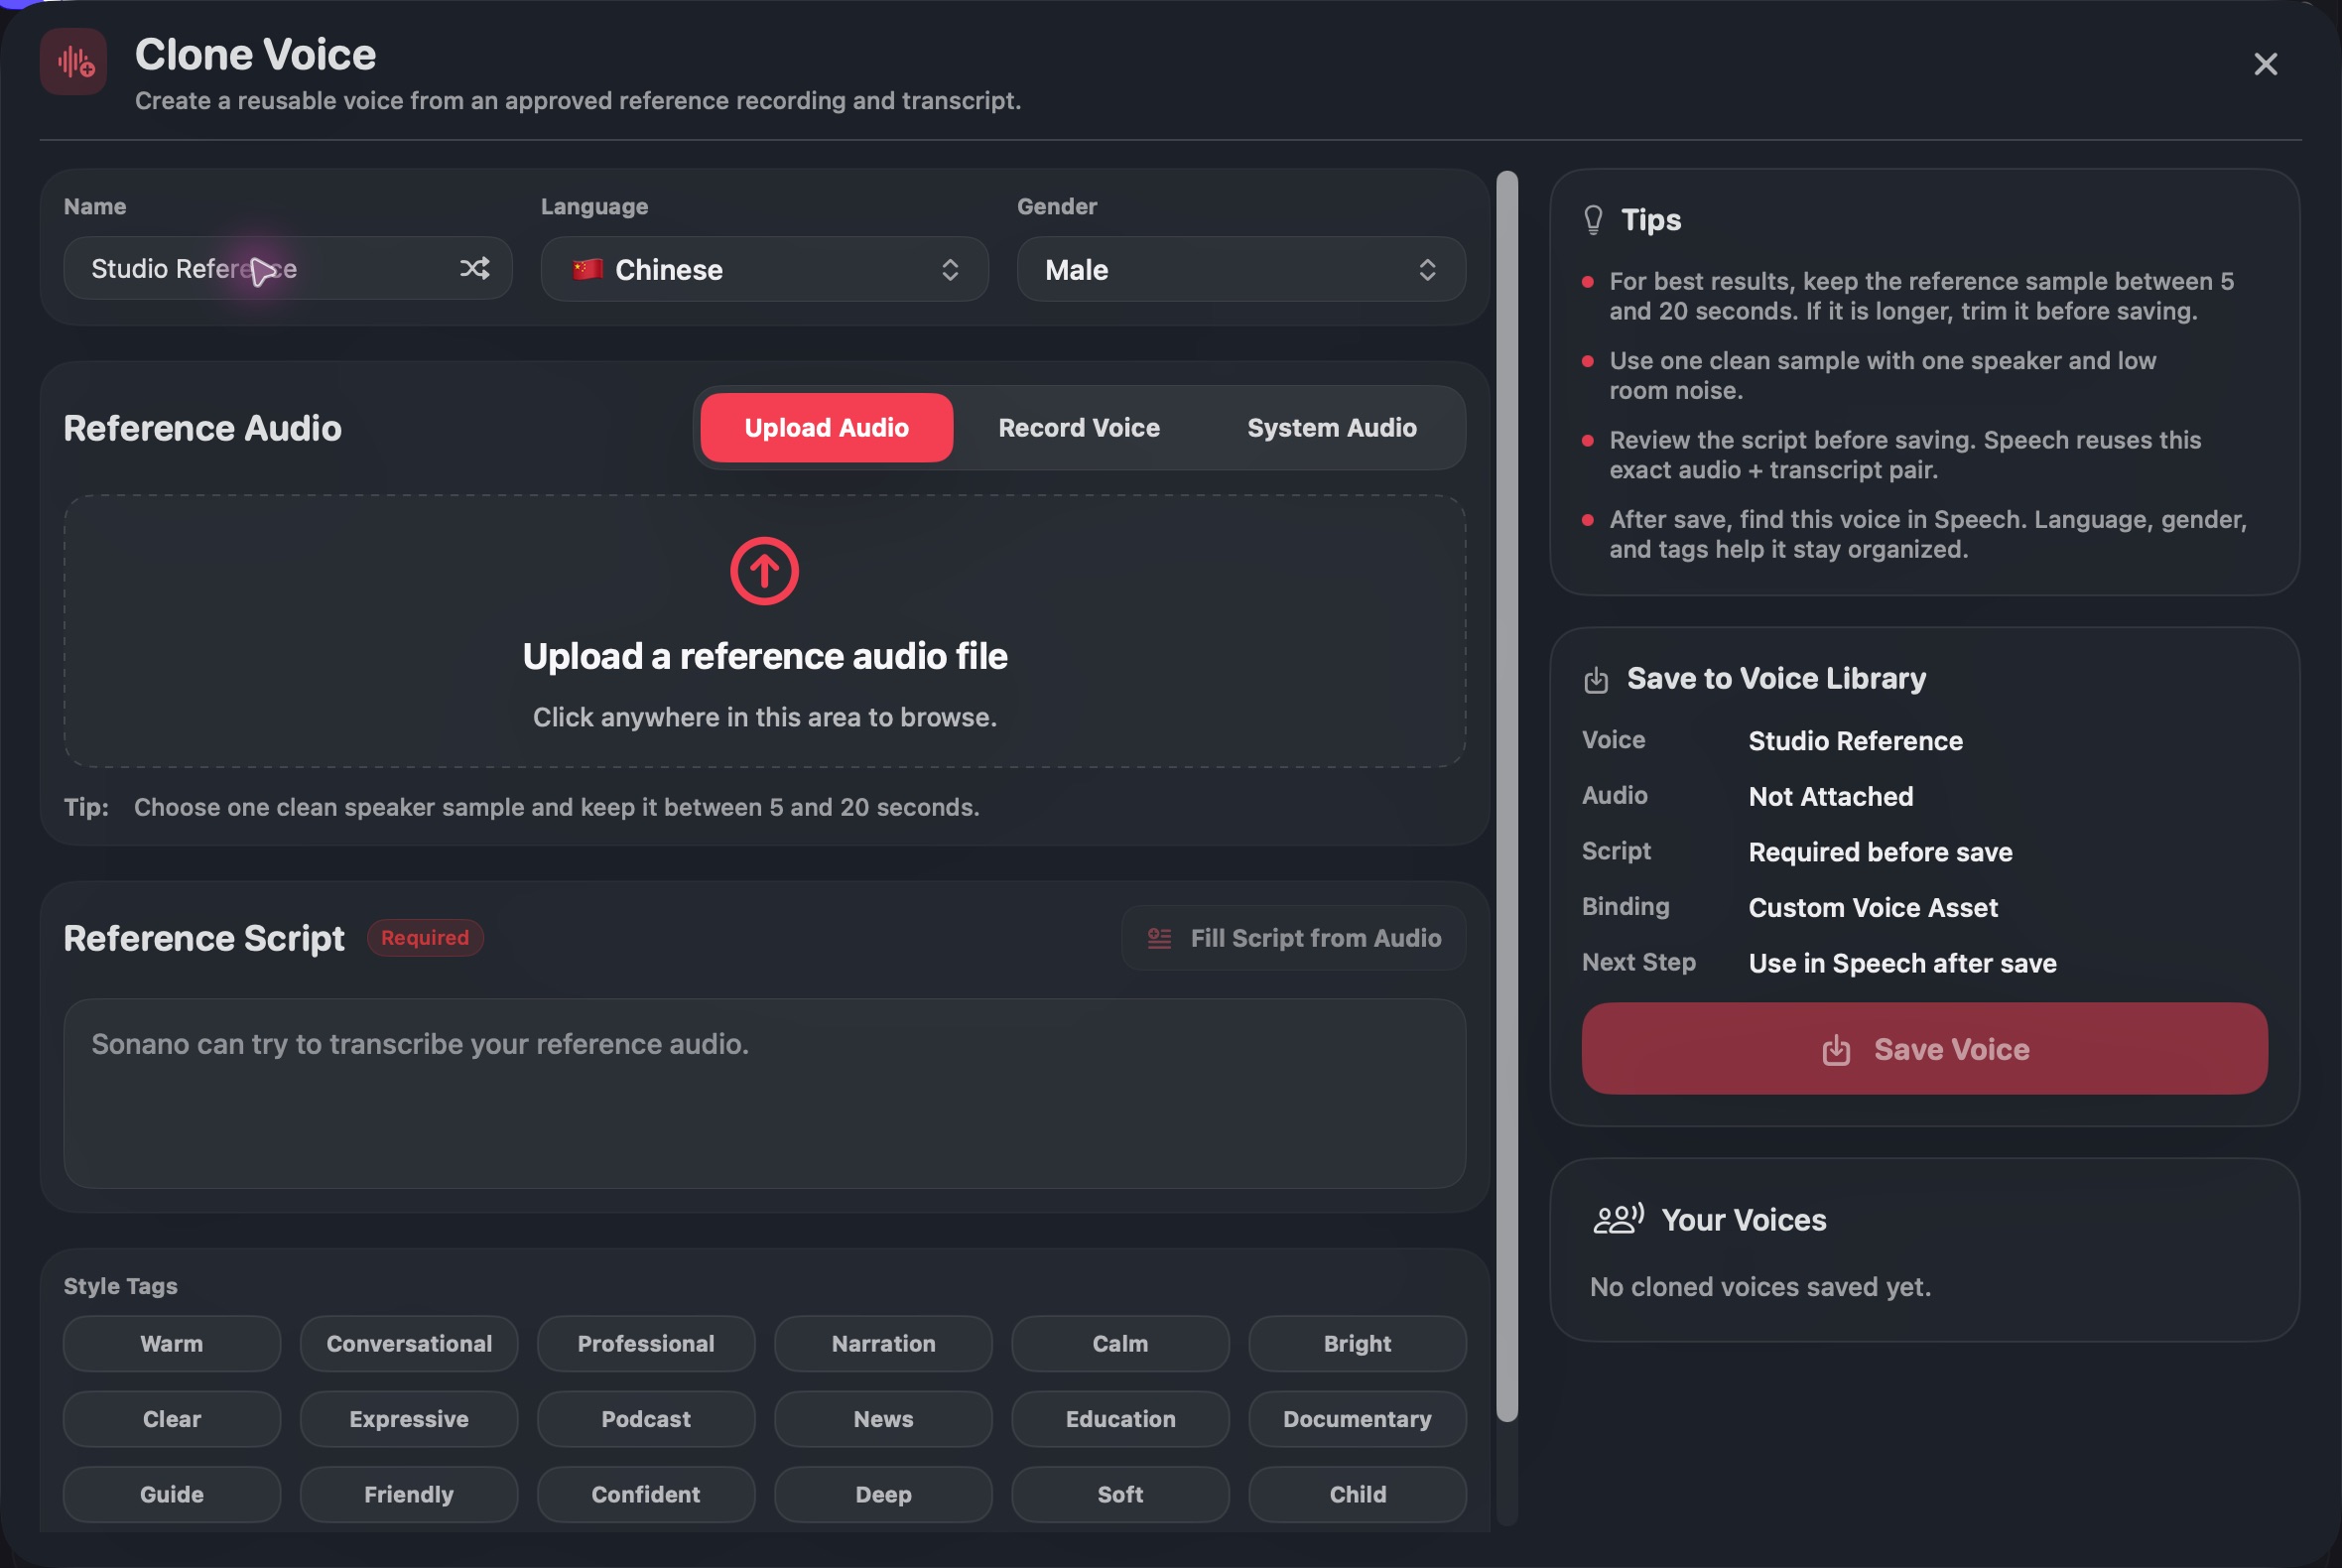Toggle the Friendly style tag

(x=409, y=1494)
